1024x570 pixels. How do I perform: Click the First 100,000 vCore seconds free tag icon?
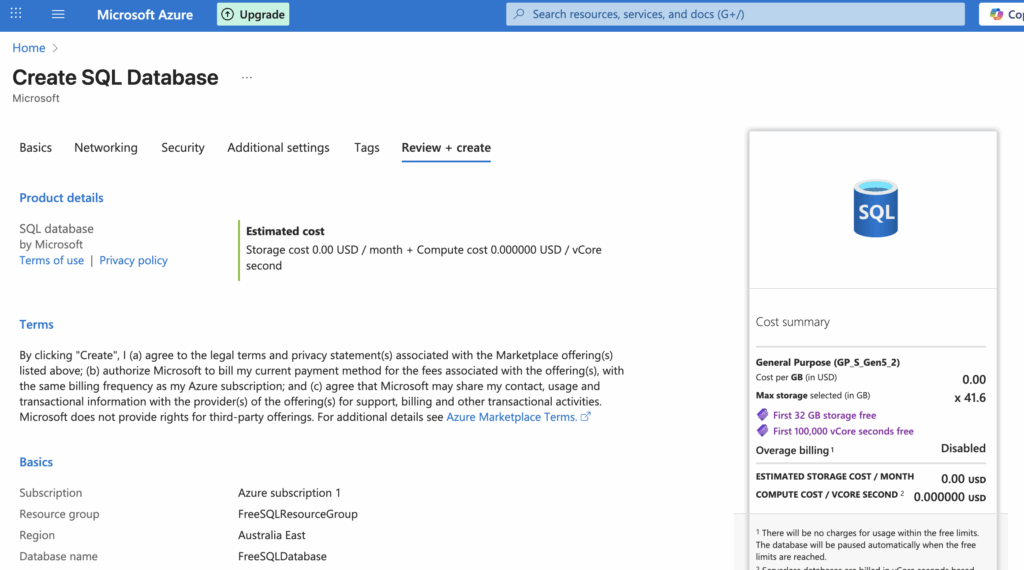tap(762, 431)
